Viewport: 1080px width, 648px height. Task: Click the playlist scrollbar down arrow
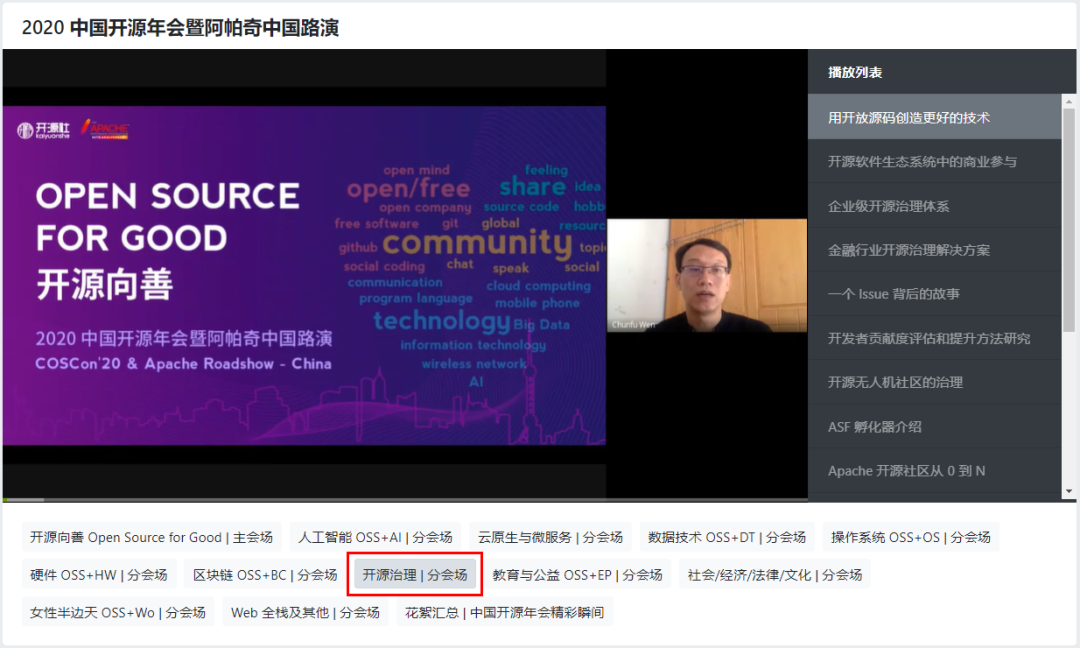click(x=1068, y=492)
